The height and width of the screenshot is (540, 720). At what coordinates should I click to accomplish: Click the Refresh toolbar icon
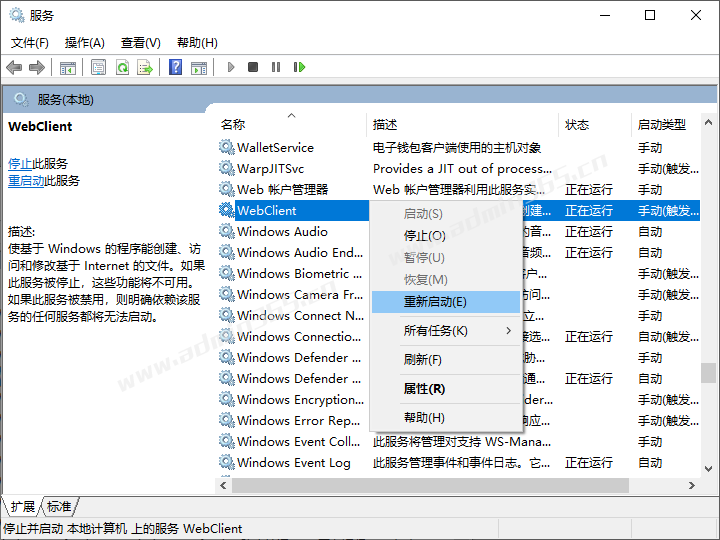(x=122, y=68)
